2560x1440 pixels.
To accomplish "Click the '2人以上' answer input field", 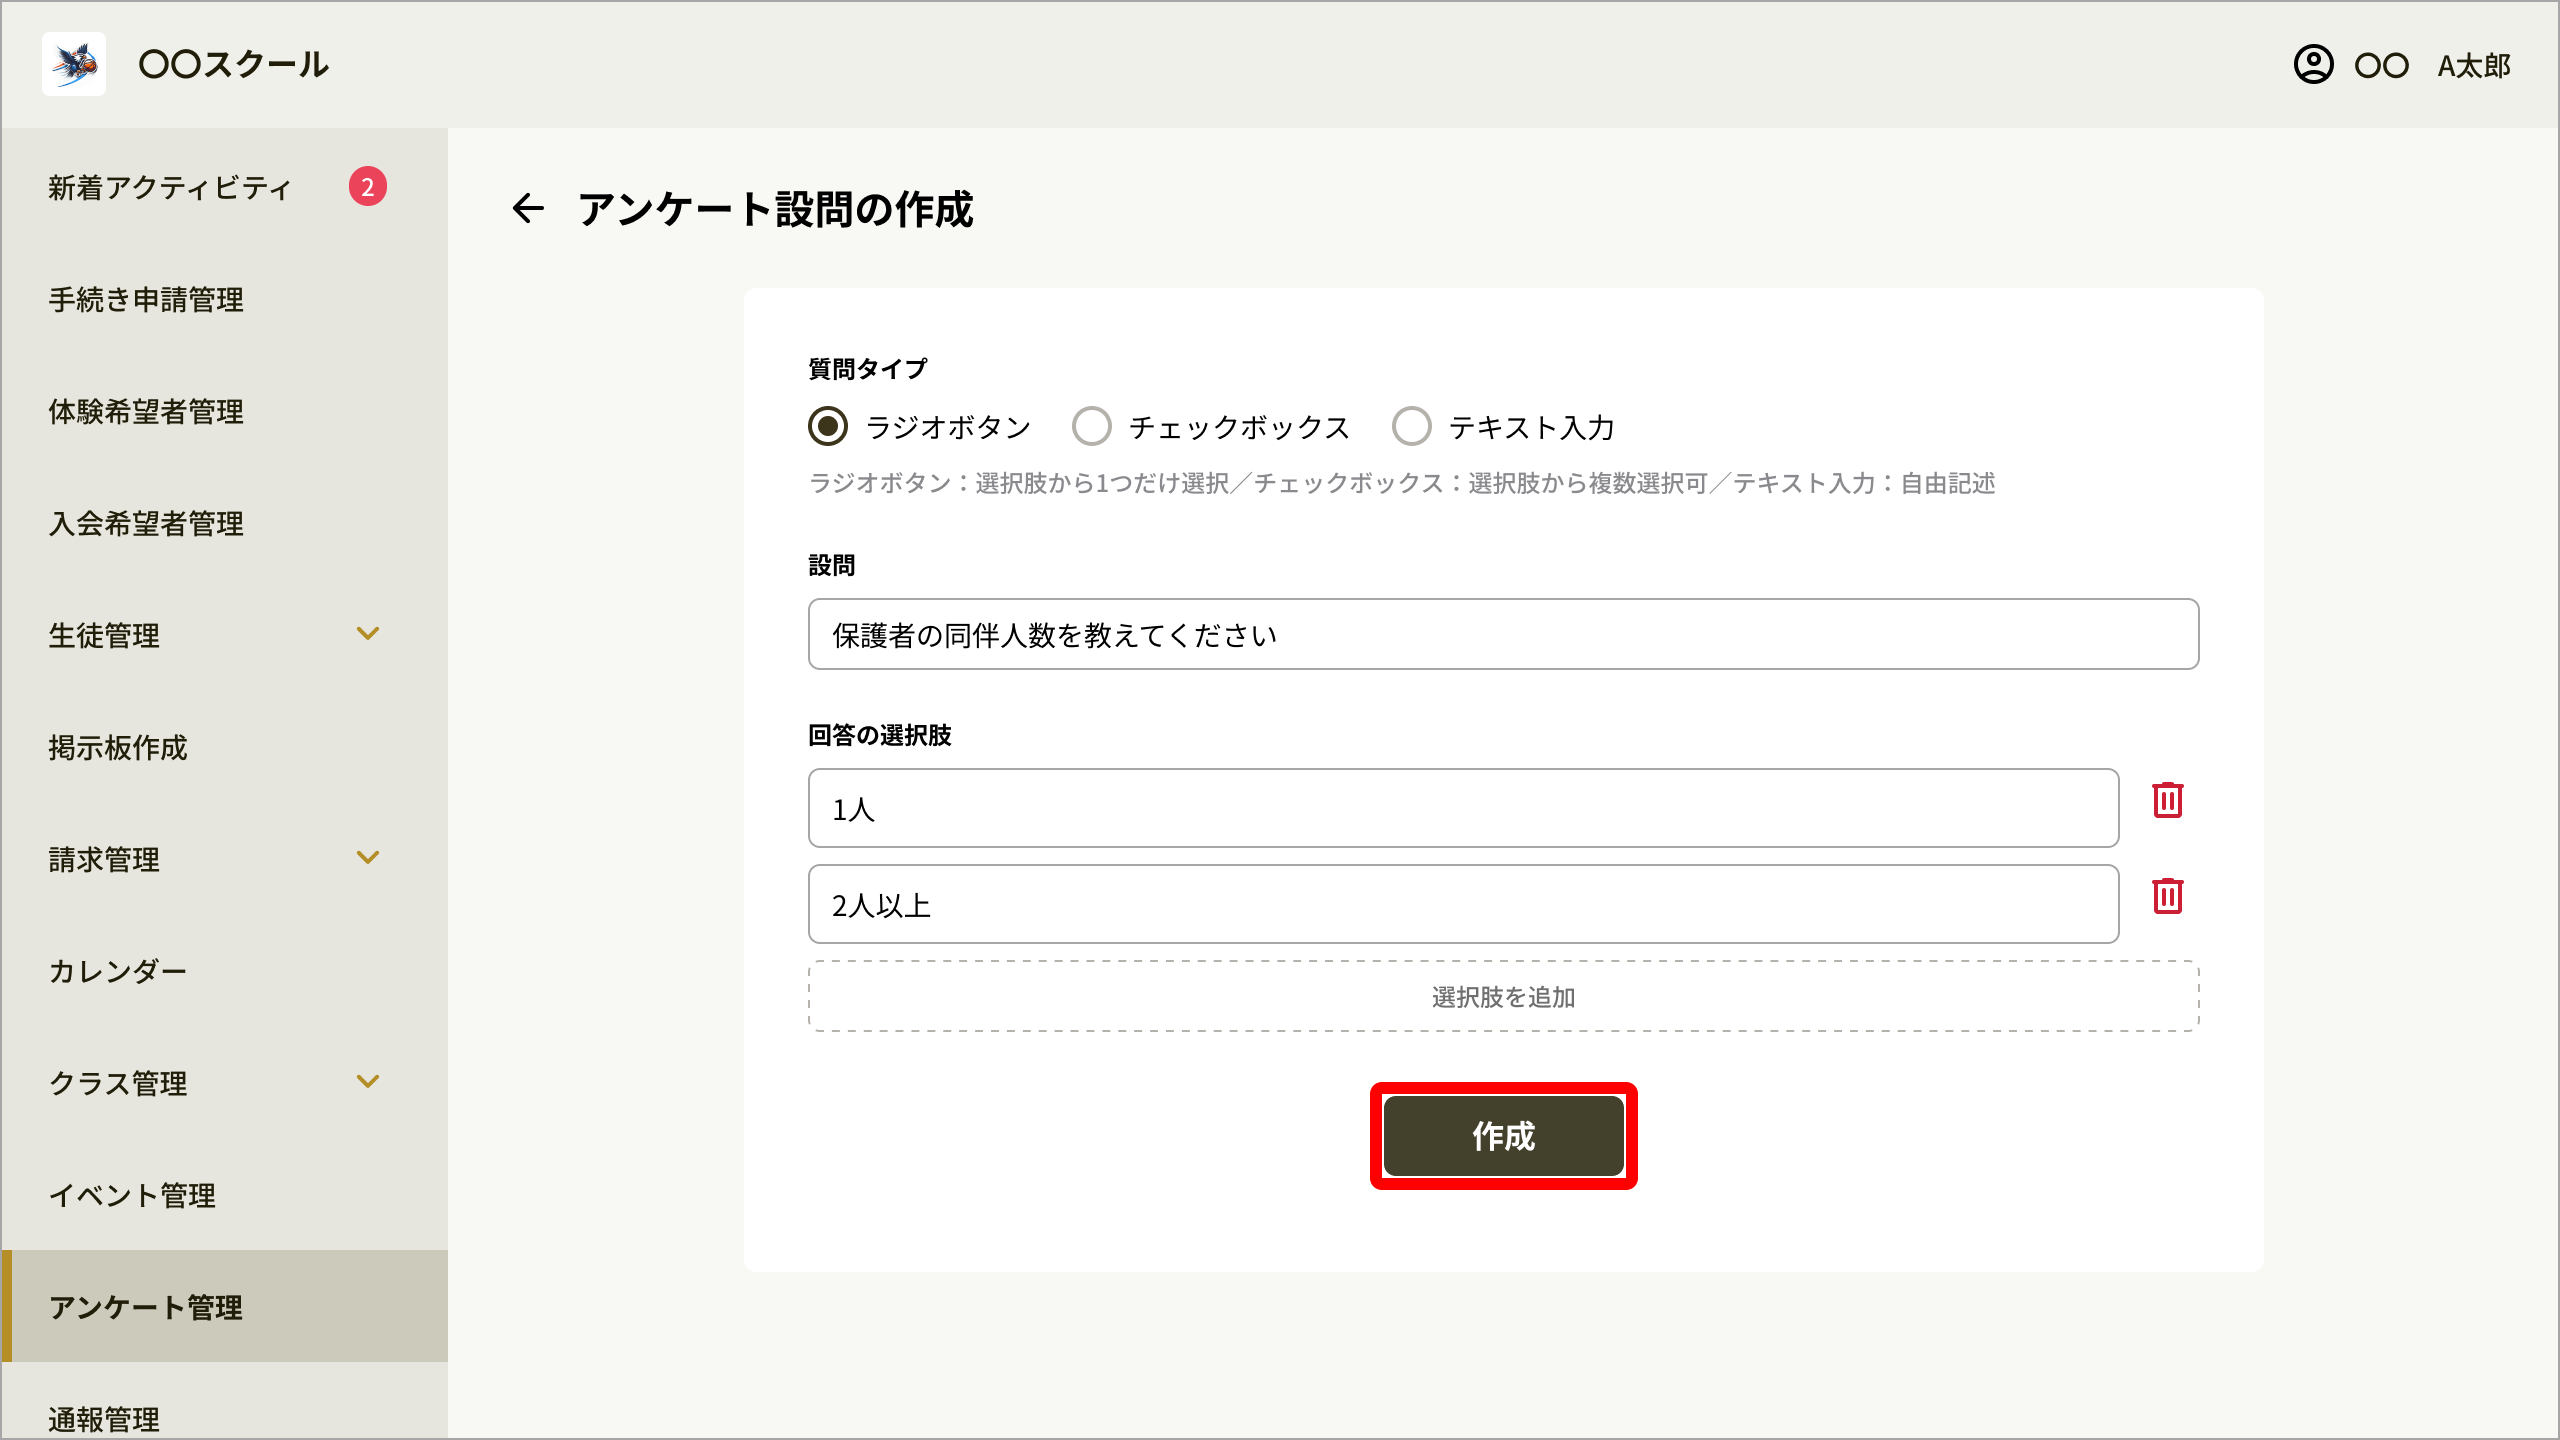I will (1463, 904).
